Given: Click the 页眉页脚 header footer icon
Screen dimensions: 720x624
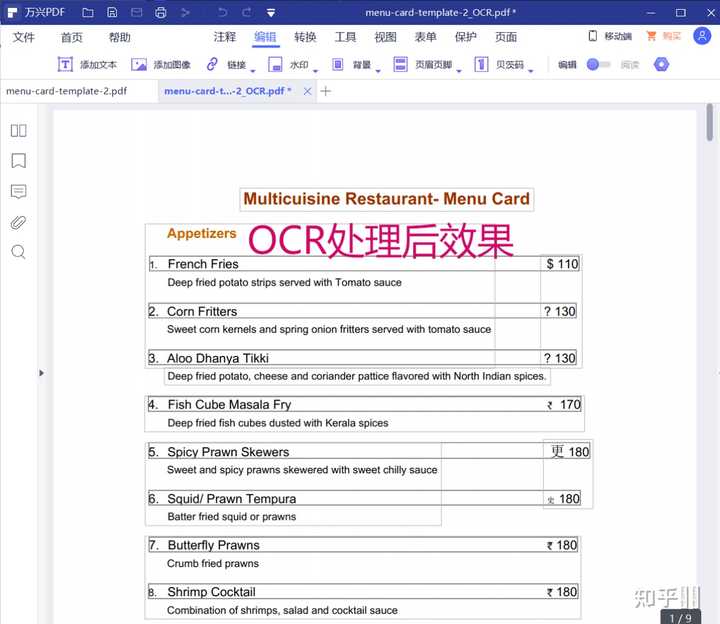Looking at the screenshot, I should pyautogui.click(x=400, y=65).
